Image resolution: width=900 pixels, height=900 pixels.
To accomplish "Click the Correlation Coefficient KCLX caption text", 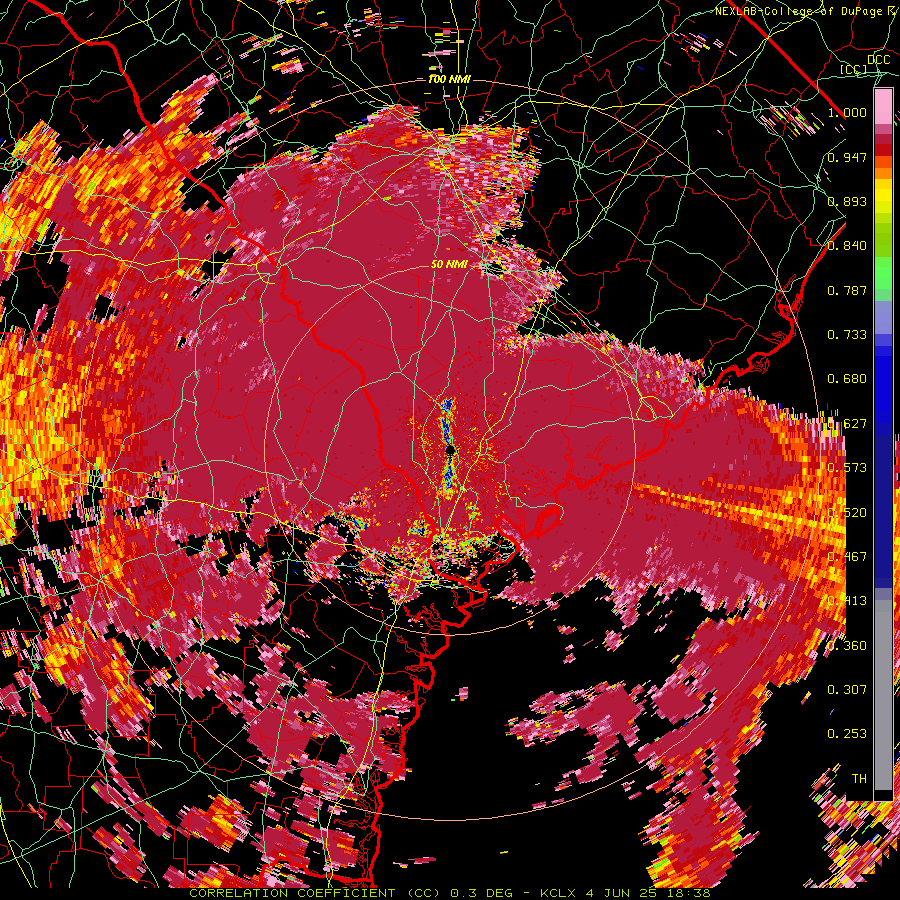I will click(450, 893).
